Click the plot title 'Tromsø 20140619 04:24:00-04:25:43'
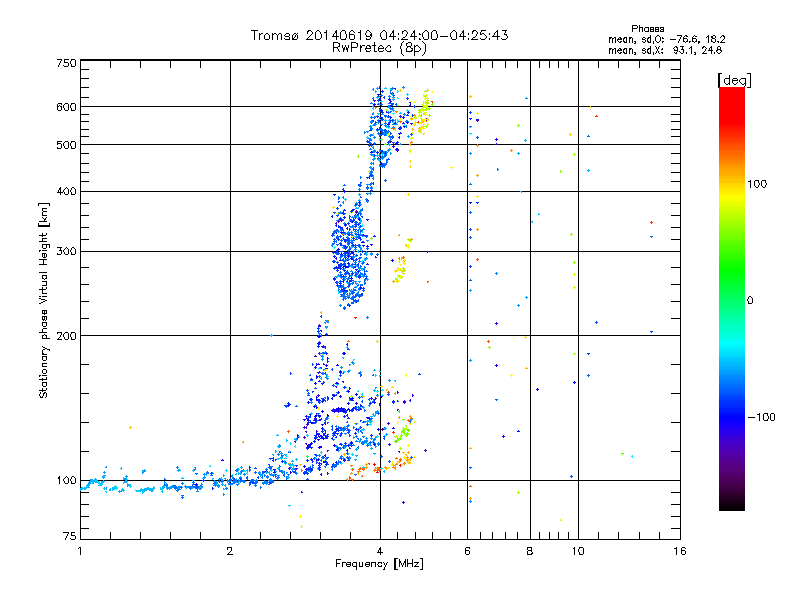800x600 pixels. pos(379,35)
